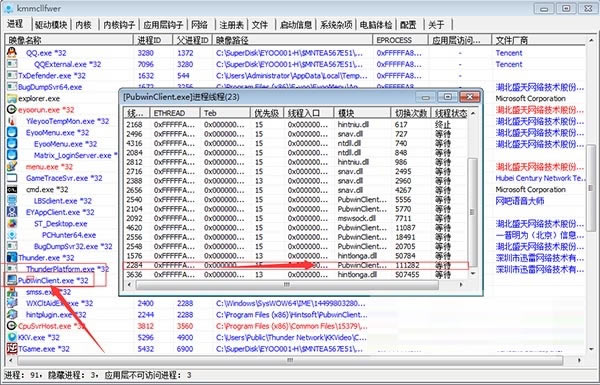Click the menu.exe pencil icon
The height and width of the screenshot is (385, 600).
pos(12,166)
